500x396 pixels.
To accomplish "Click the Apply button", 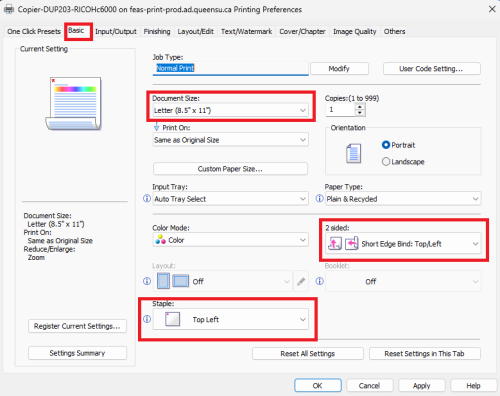I will click(x=422, y=386).
